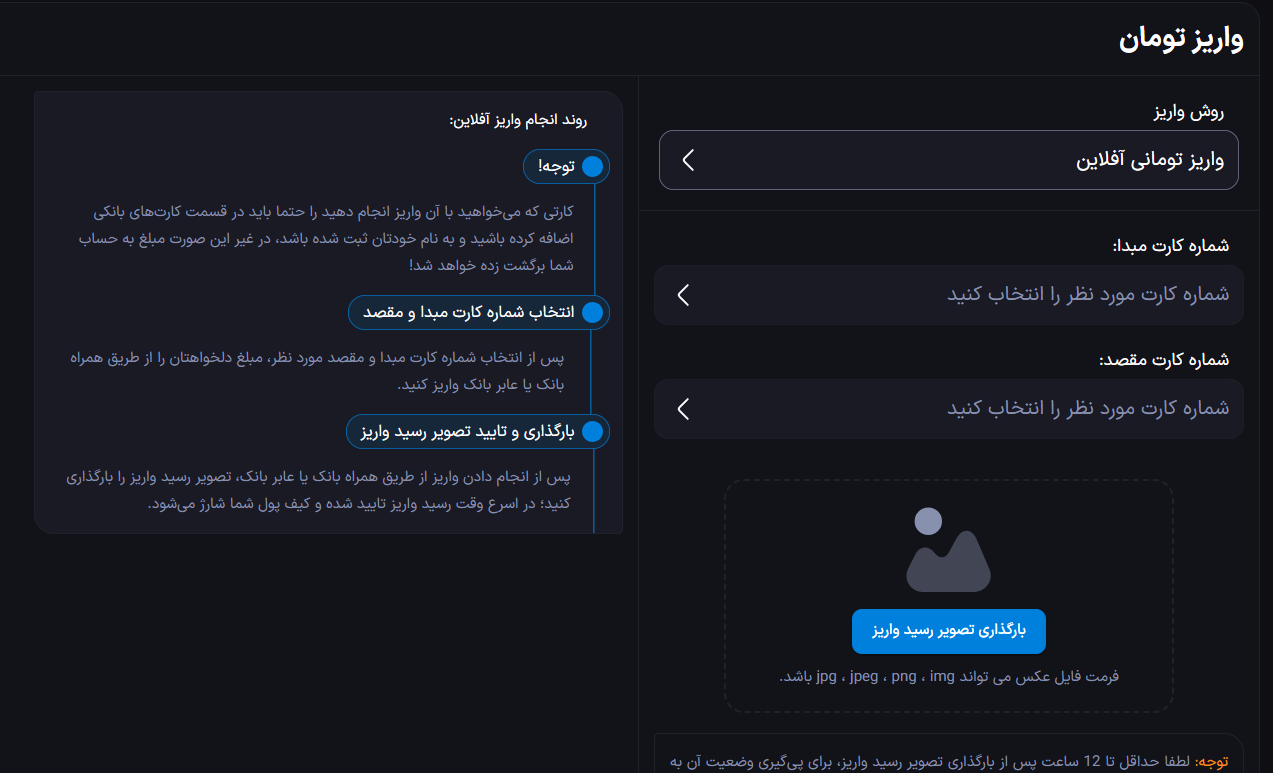Click the chevron in the واریز تومانی آفلاین field

pos(688,160)
